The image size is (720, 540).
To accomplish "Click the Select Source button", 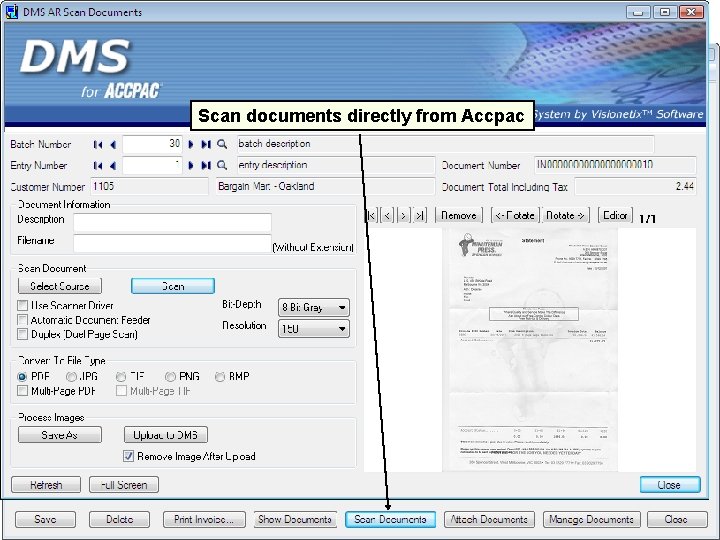I will [60, 286].
